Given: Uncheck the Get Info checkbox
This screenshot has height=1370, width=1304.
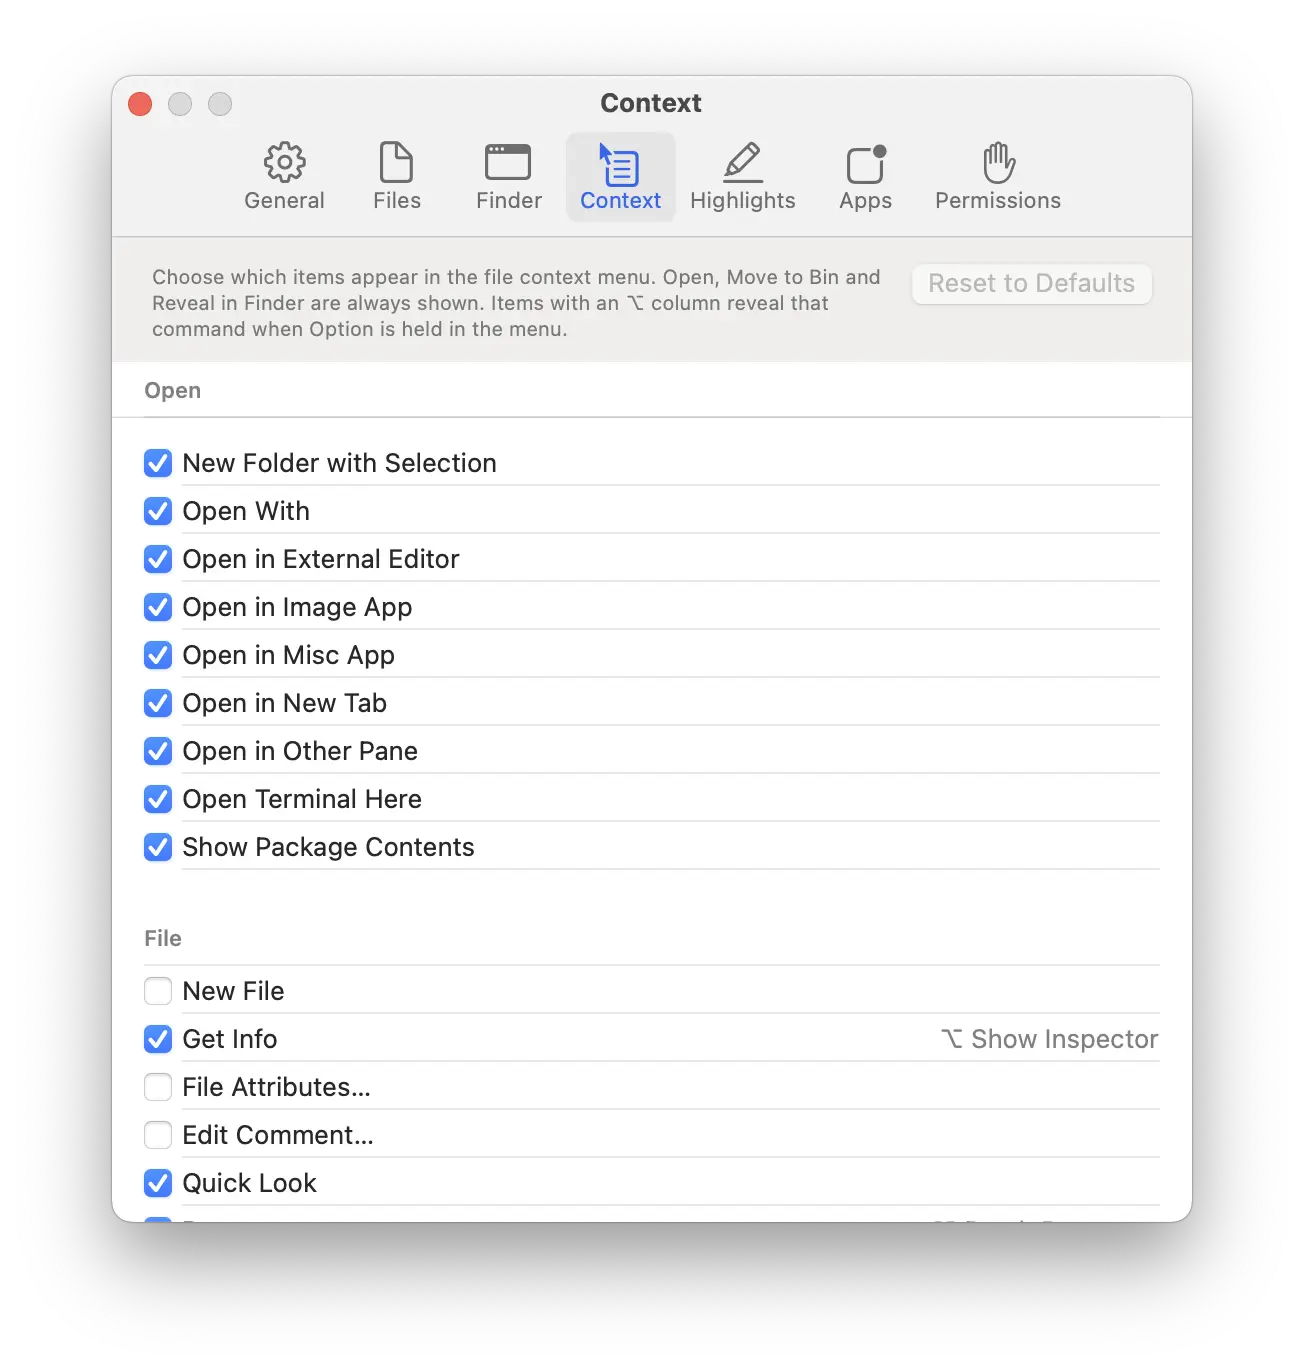Looking at the screenshot, I should coord(158,1039).
